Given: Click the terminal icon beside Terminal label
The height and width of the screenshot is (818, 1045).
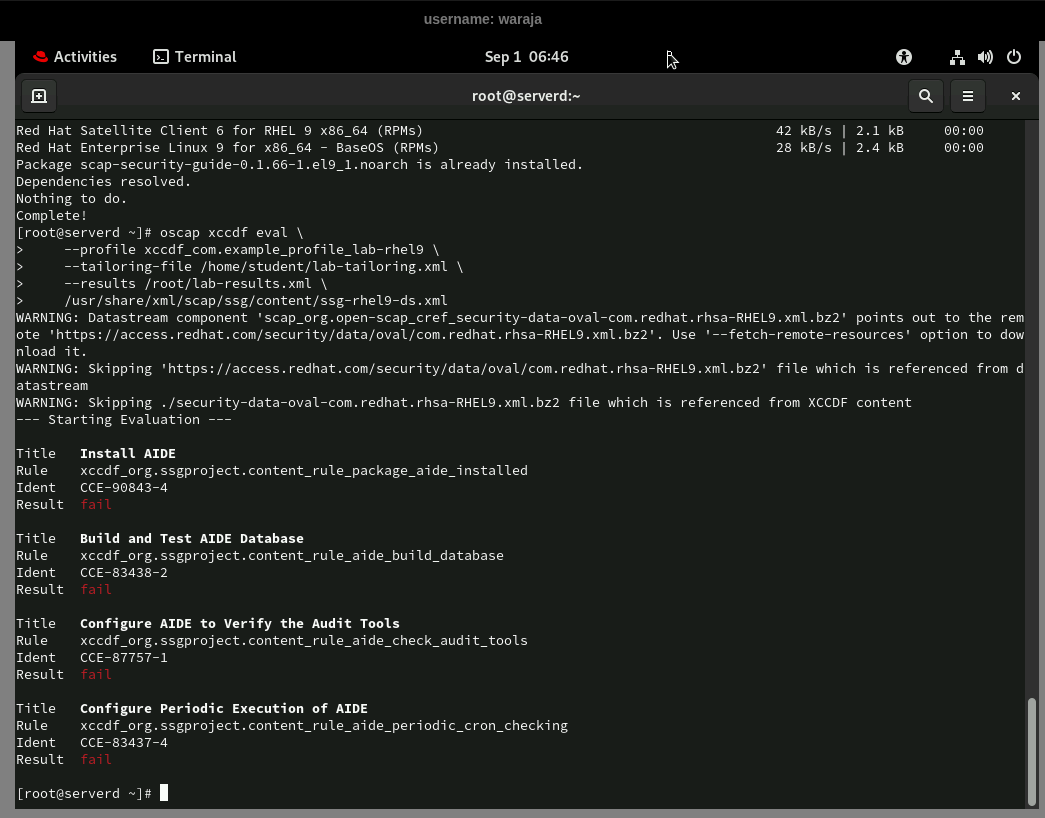Looking at the screenshot, I should [161, 57].
